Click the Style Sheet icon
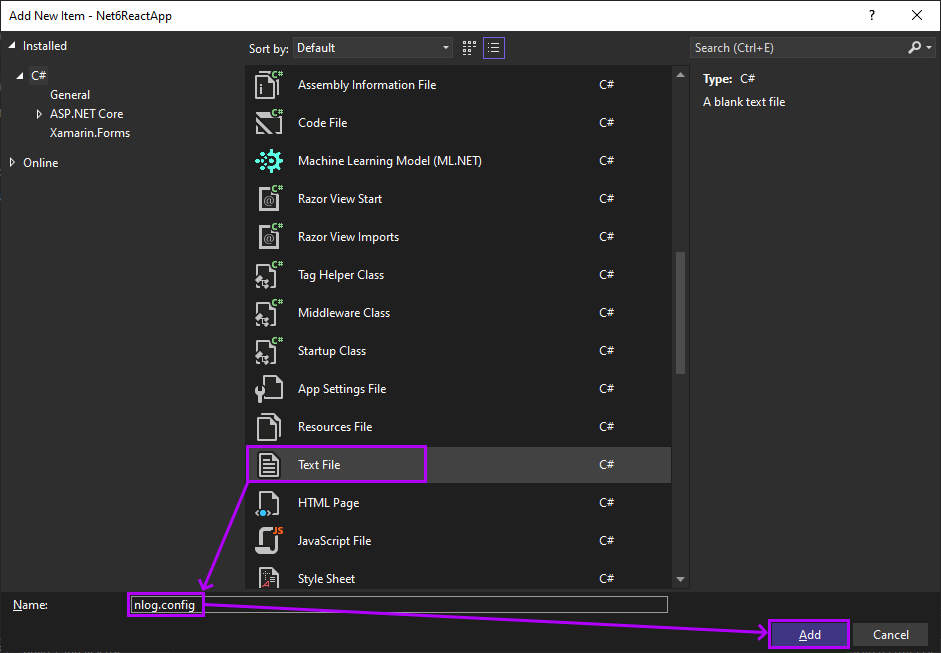 (268, 578)
